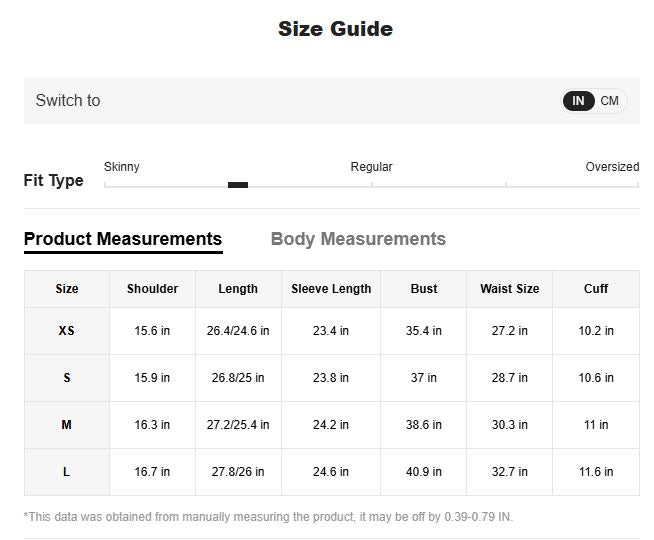
Task: Open the Product Measurements tab
Action: (x=123, y=239)
